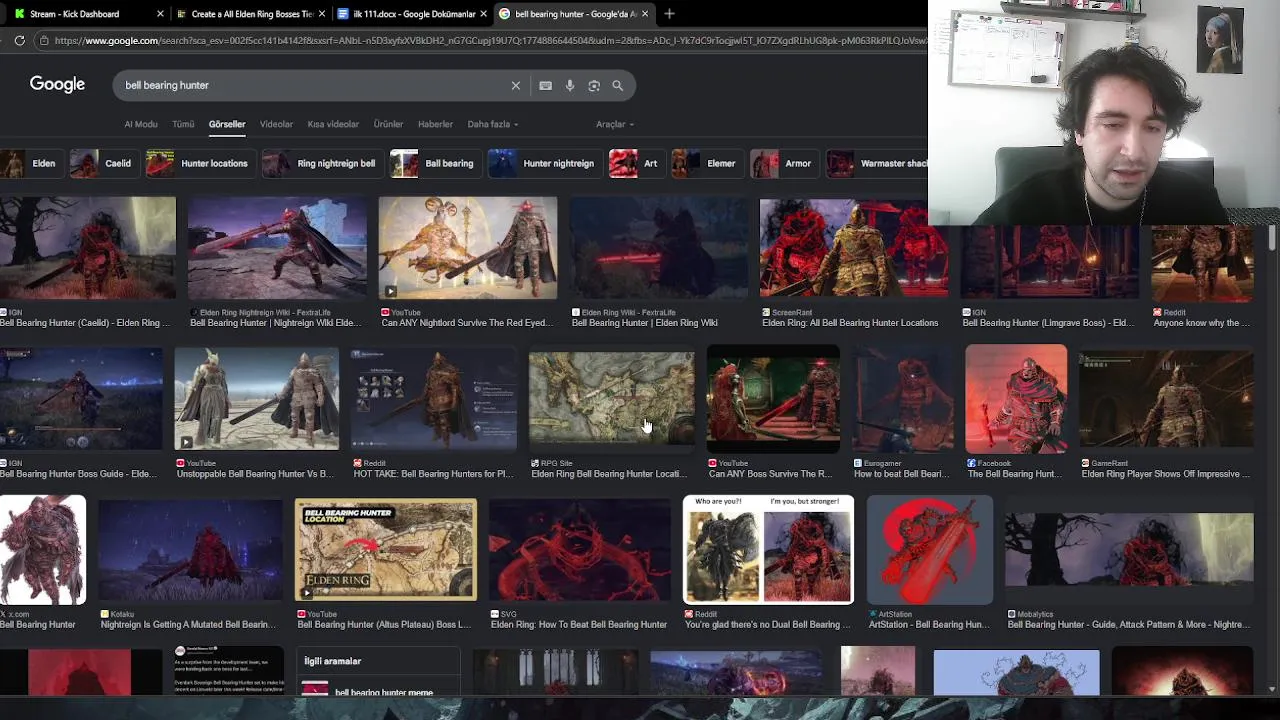Viewport: 1280px width, 720px height.
Task: Apply the Art filter chip
Action: coord(635,163)
